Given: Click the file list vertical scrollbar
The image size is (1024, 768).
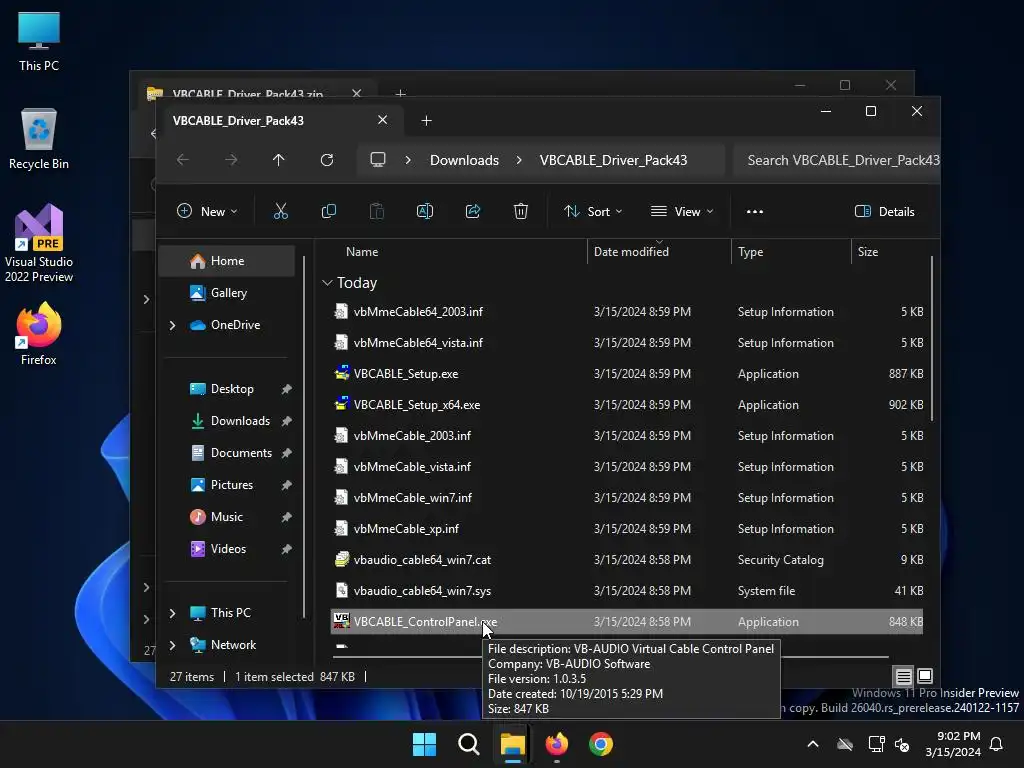Looking at the screenshot, I should tap(931, 340).
